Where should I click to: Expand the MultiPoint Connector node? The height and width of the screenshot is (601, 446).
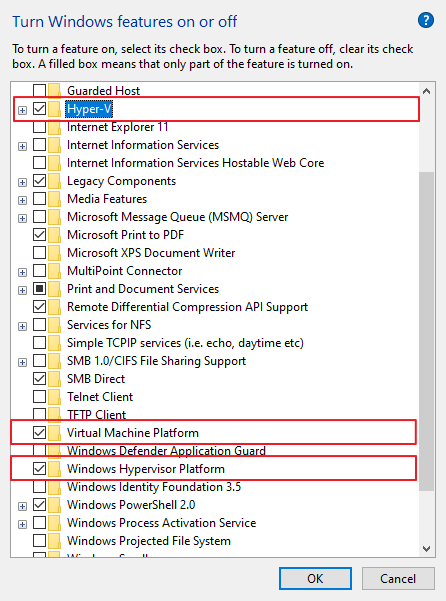pos(23,273)
